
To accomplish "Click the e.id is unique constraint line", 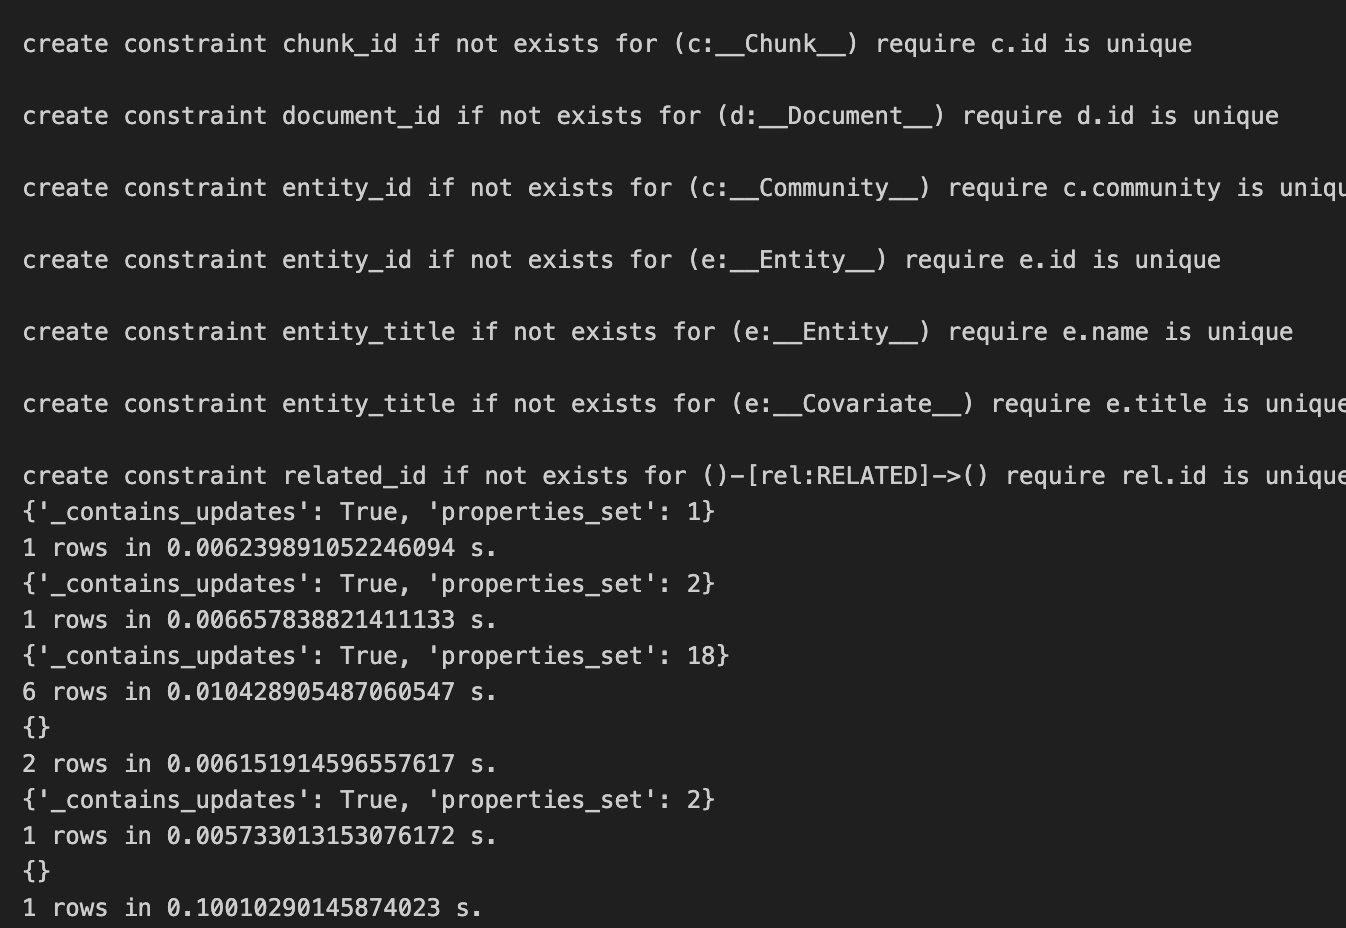I will click(621, 260).
